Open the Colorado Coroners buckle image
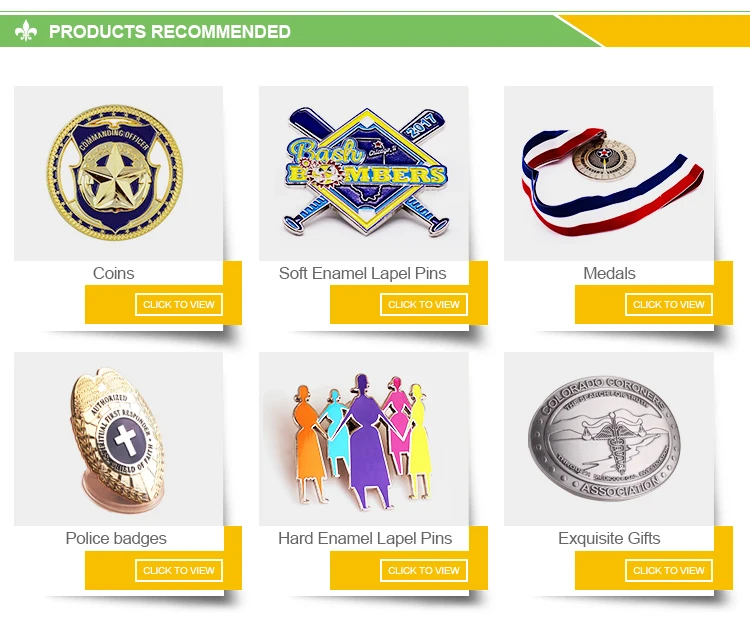This screenshot has height=627, width=750. pos(608,439)
